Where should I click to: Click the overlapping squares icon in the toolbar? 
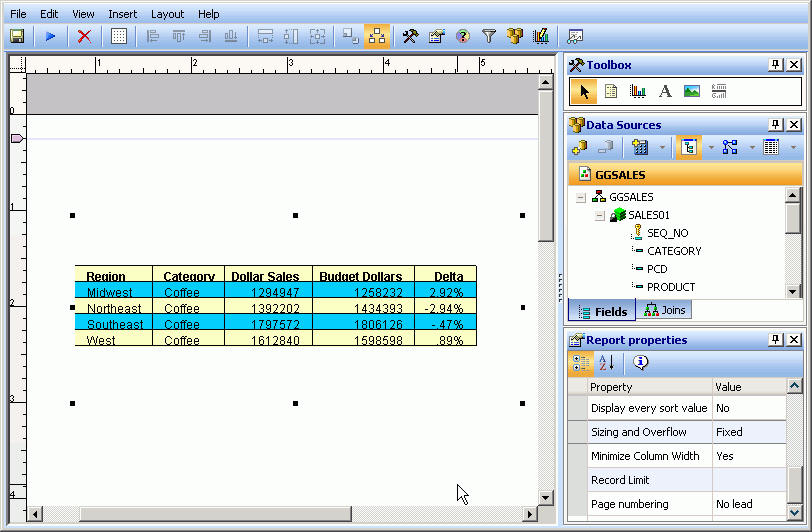[x=351, y=36]
